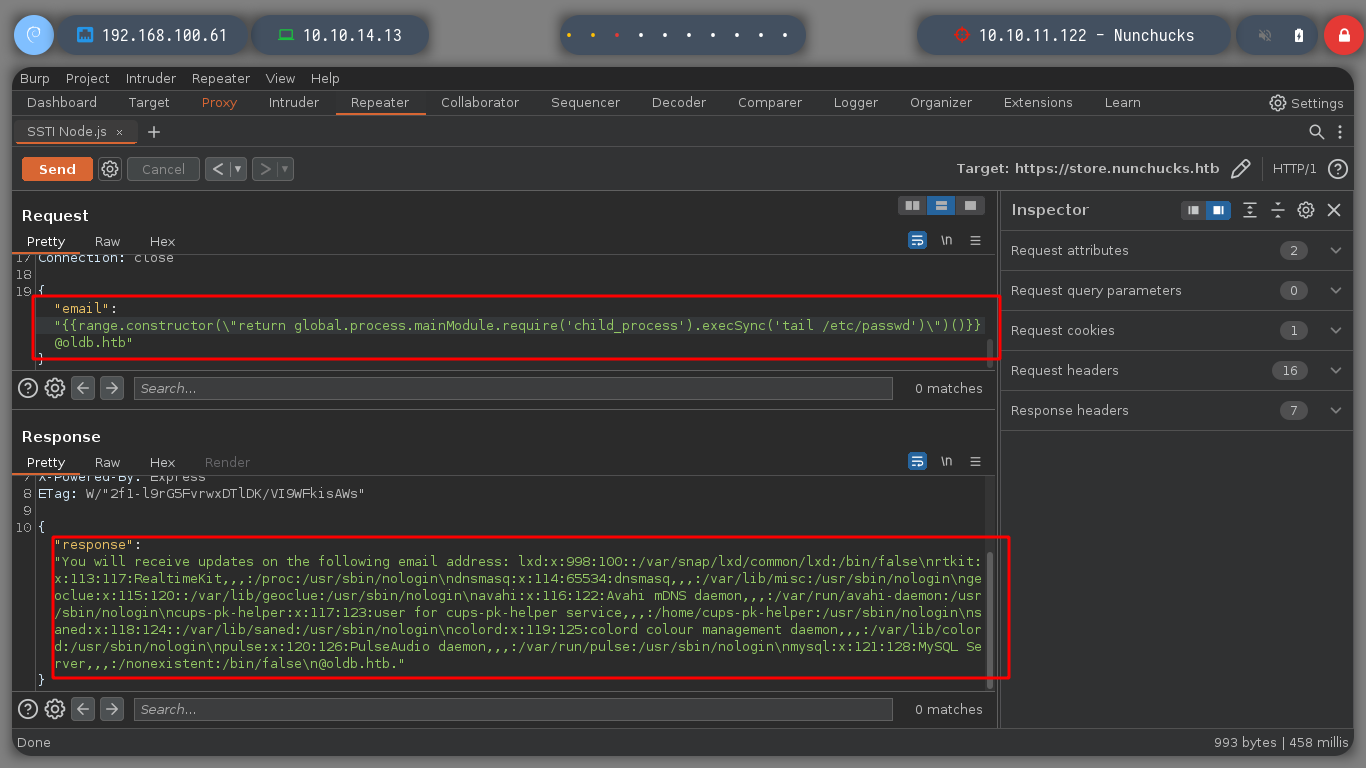The image size is (1366, 768).
Task: Close the Inspector panel
Action: 1334,210
